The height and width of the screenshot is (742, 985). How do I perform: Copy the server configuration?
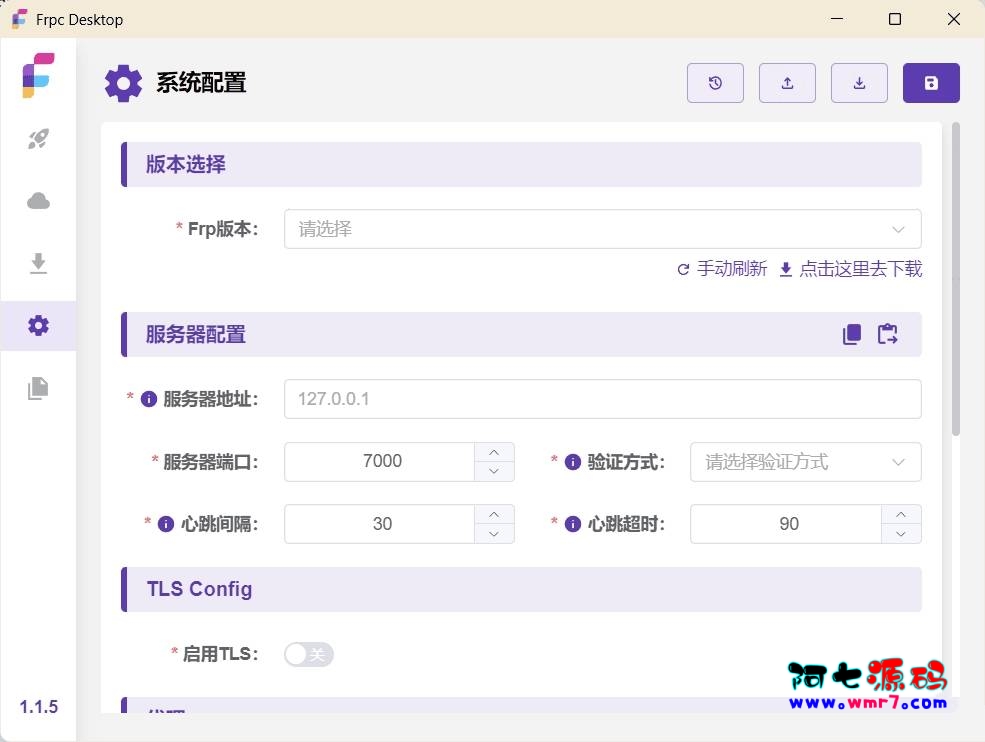coord(852,334)
